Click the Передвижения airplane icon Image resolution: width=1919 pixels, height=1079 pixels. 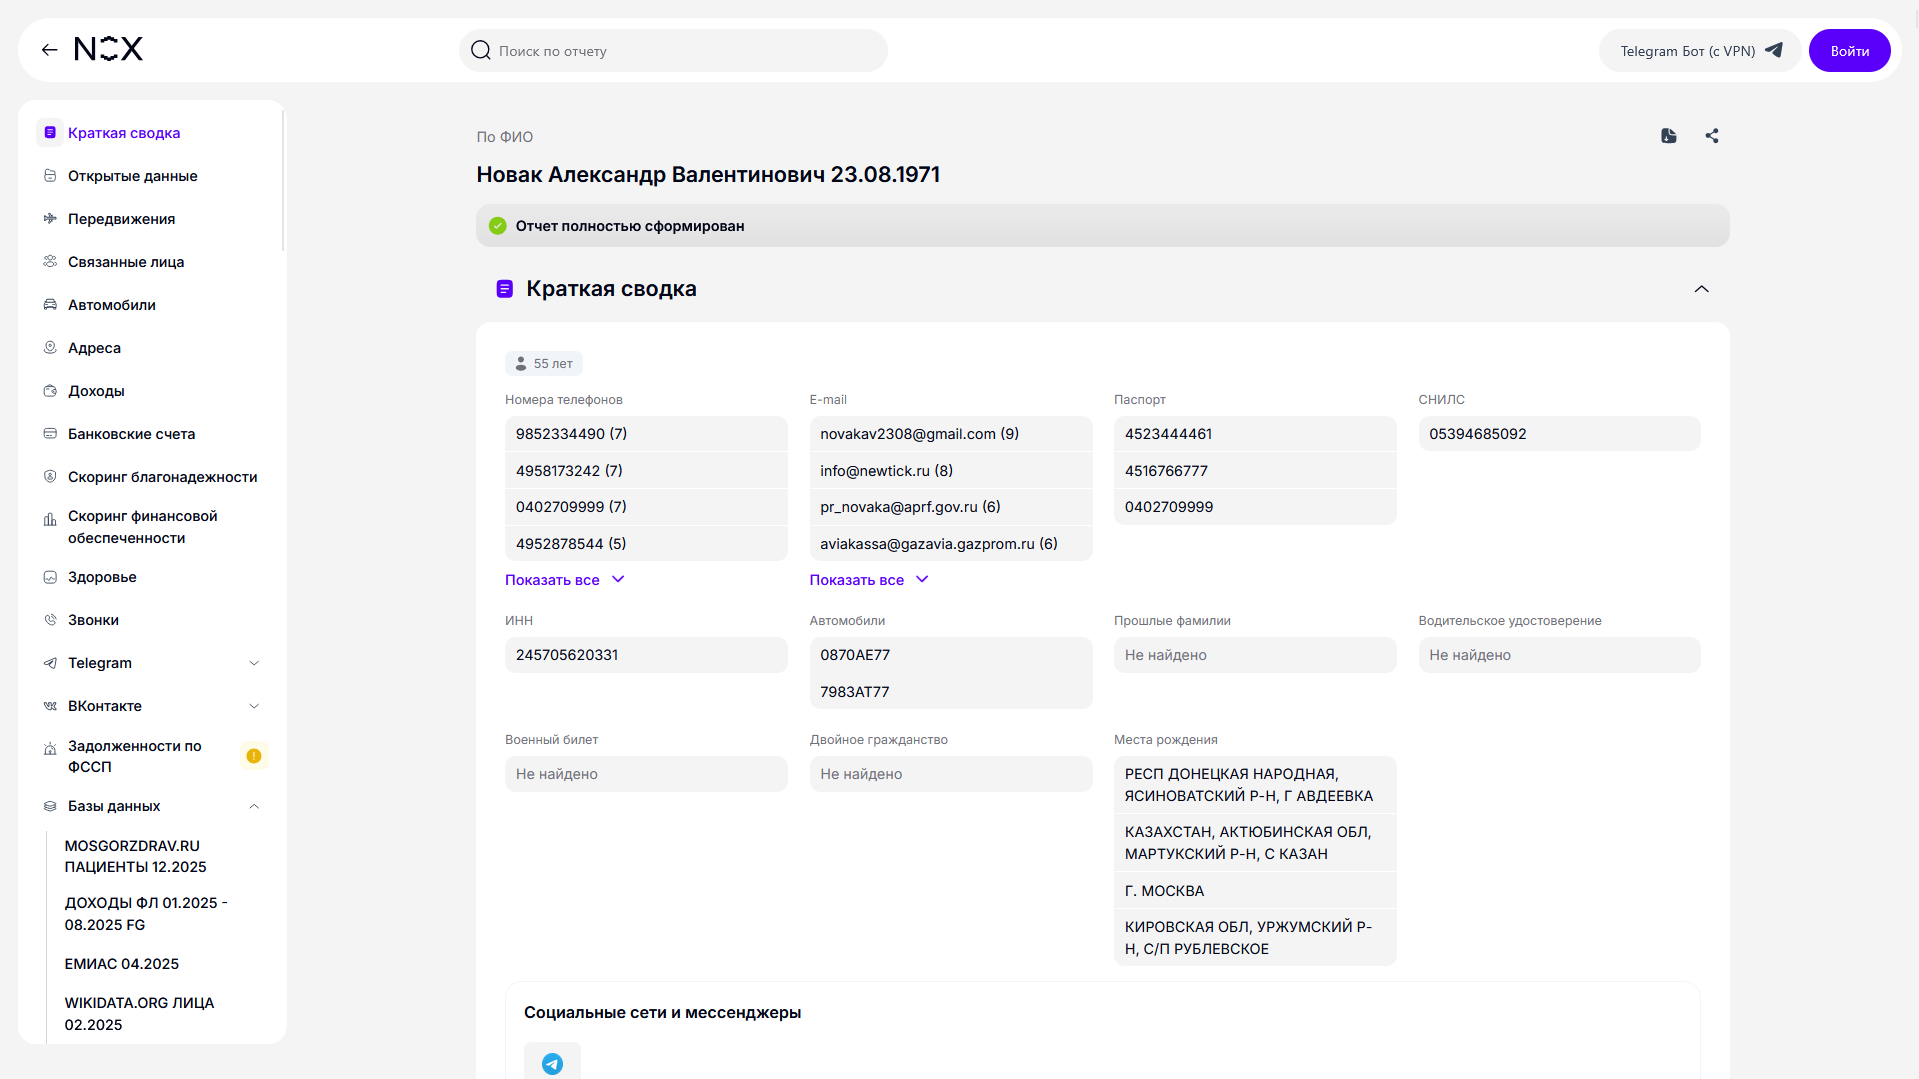pos(50,218)
